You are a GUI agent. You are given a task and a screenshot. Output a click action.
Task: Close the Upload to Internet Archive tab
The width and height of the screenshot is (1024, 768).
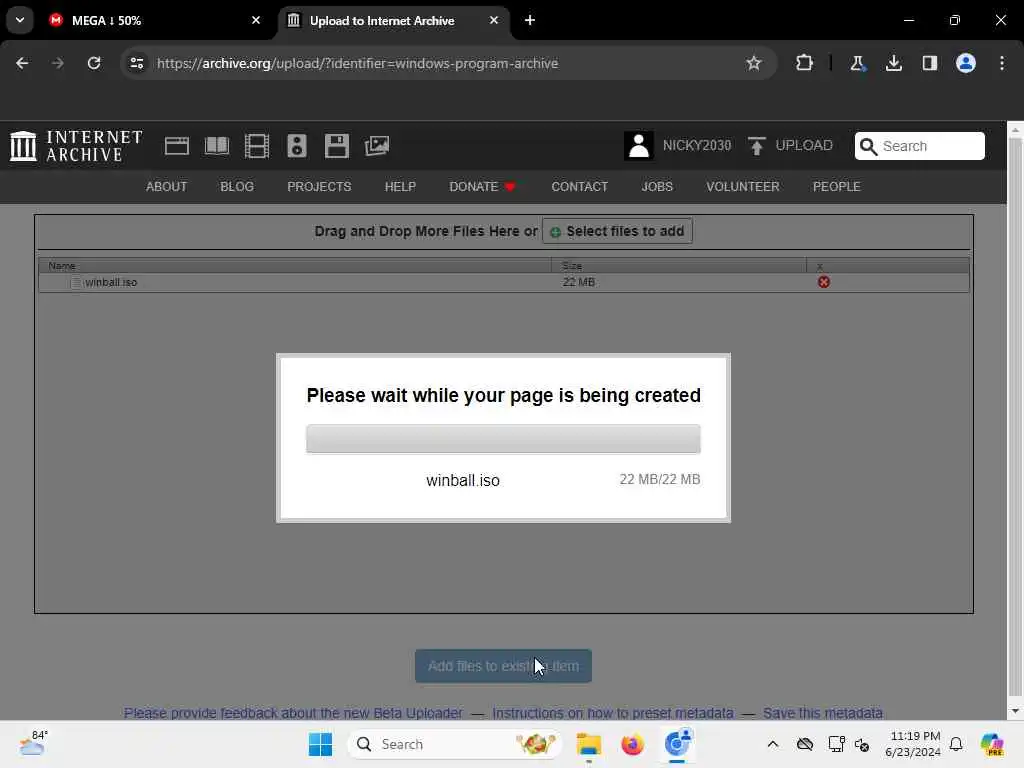[x=494, y=20]
